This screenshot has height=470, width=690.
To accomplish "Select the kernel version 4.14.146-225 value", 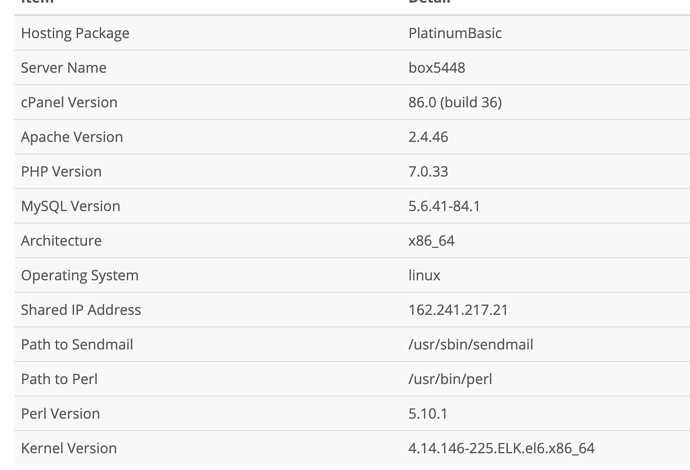I will click(x=501, y=448).
